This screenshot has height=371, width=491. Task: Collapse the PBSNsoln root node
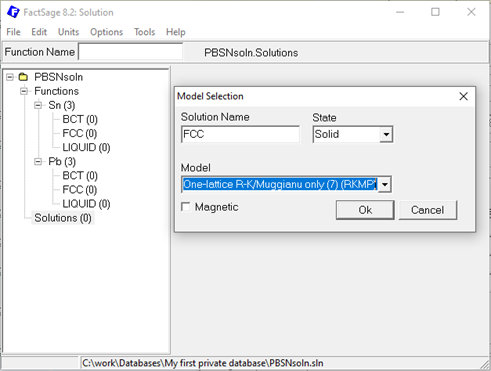pos(10,77)
